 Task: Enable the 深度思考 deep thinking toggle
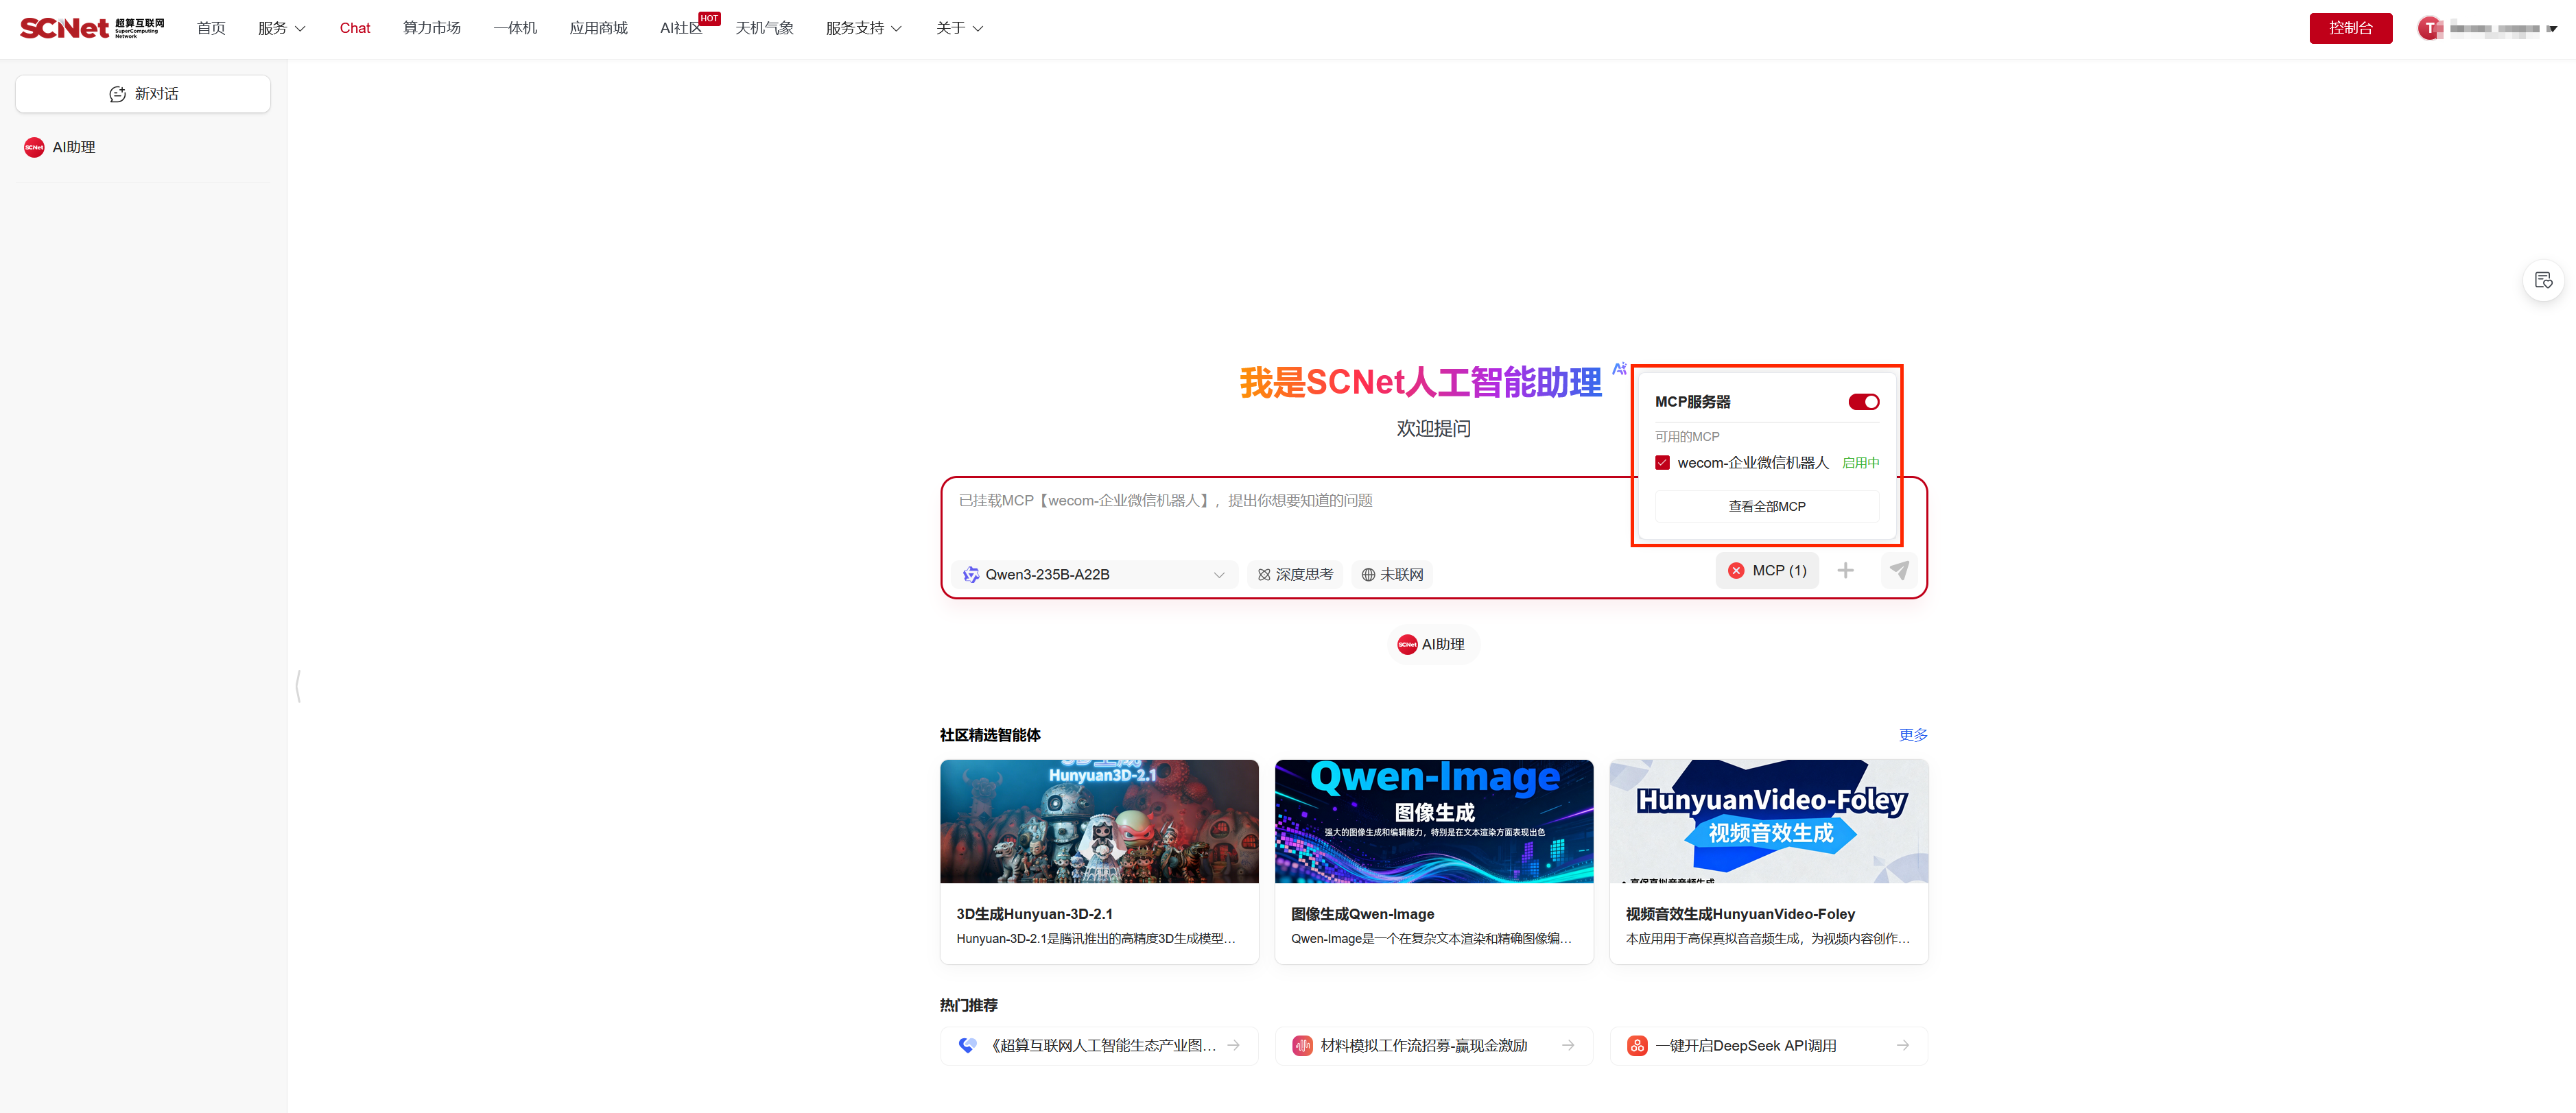pyautogui.click(x=1295, y=574)
